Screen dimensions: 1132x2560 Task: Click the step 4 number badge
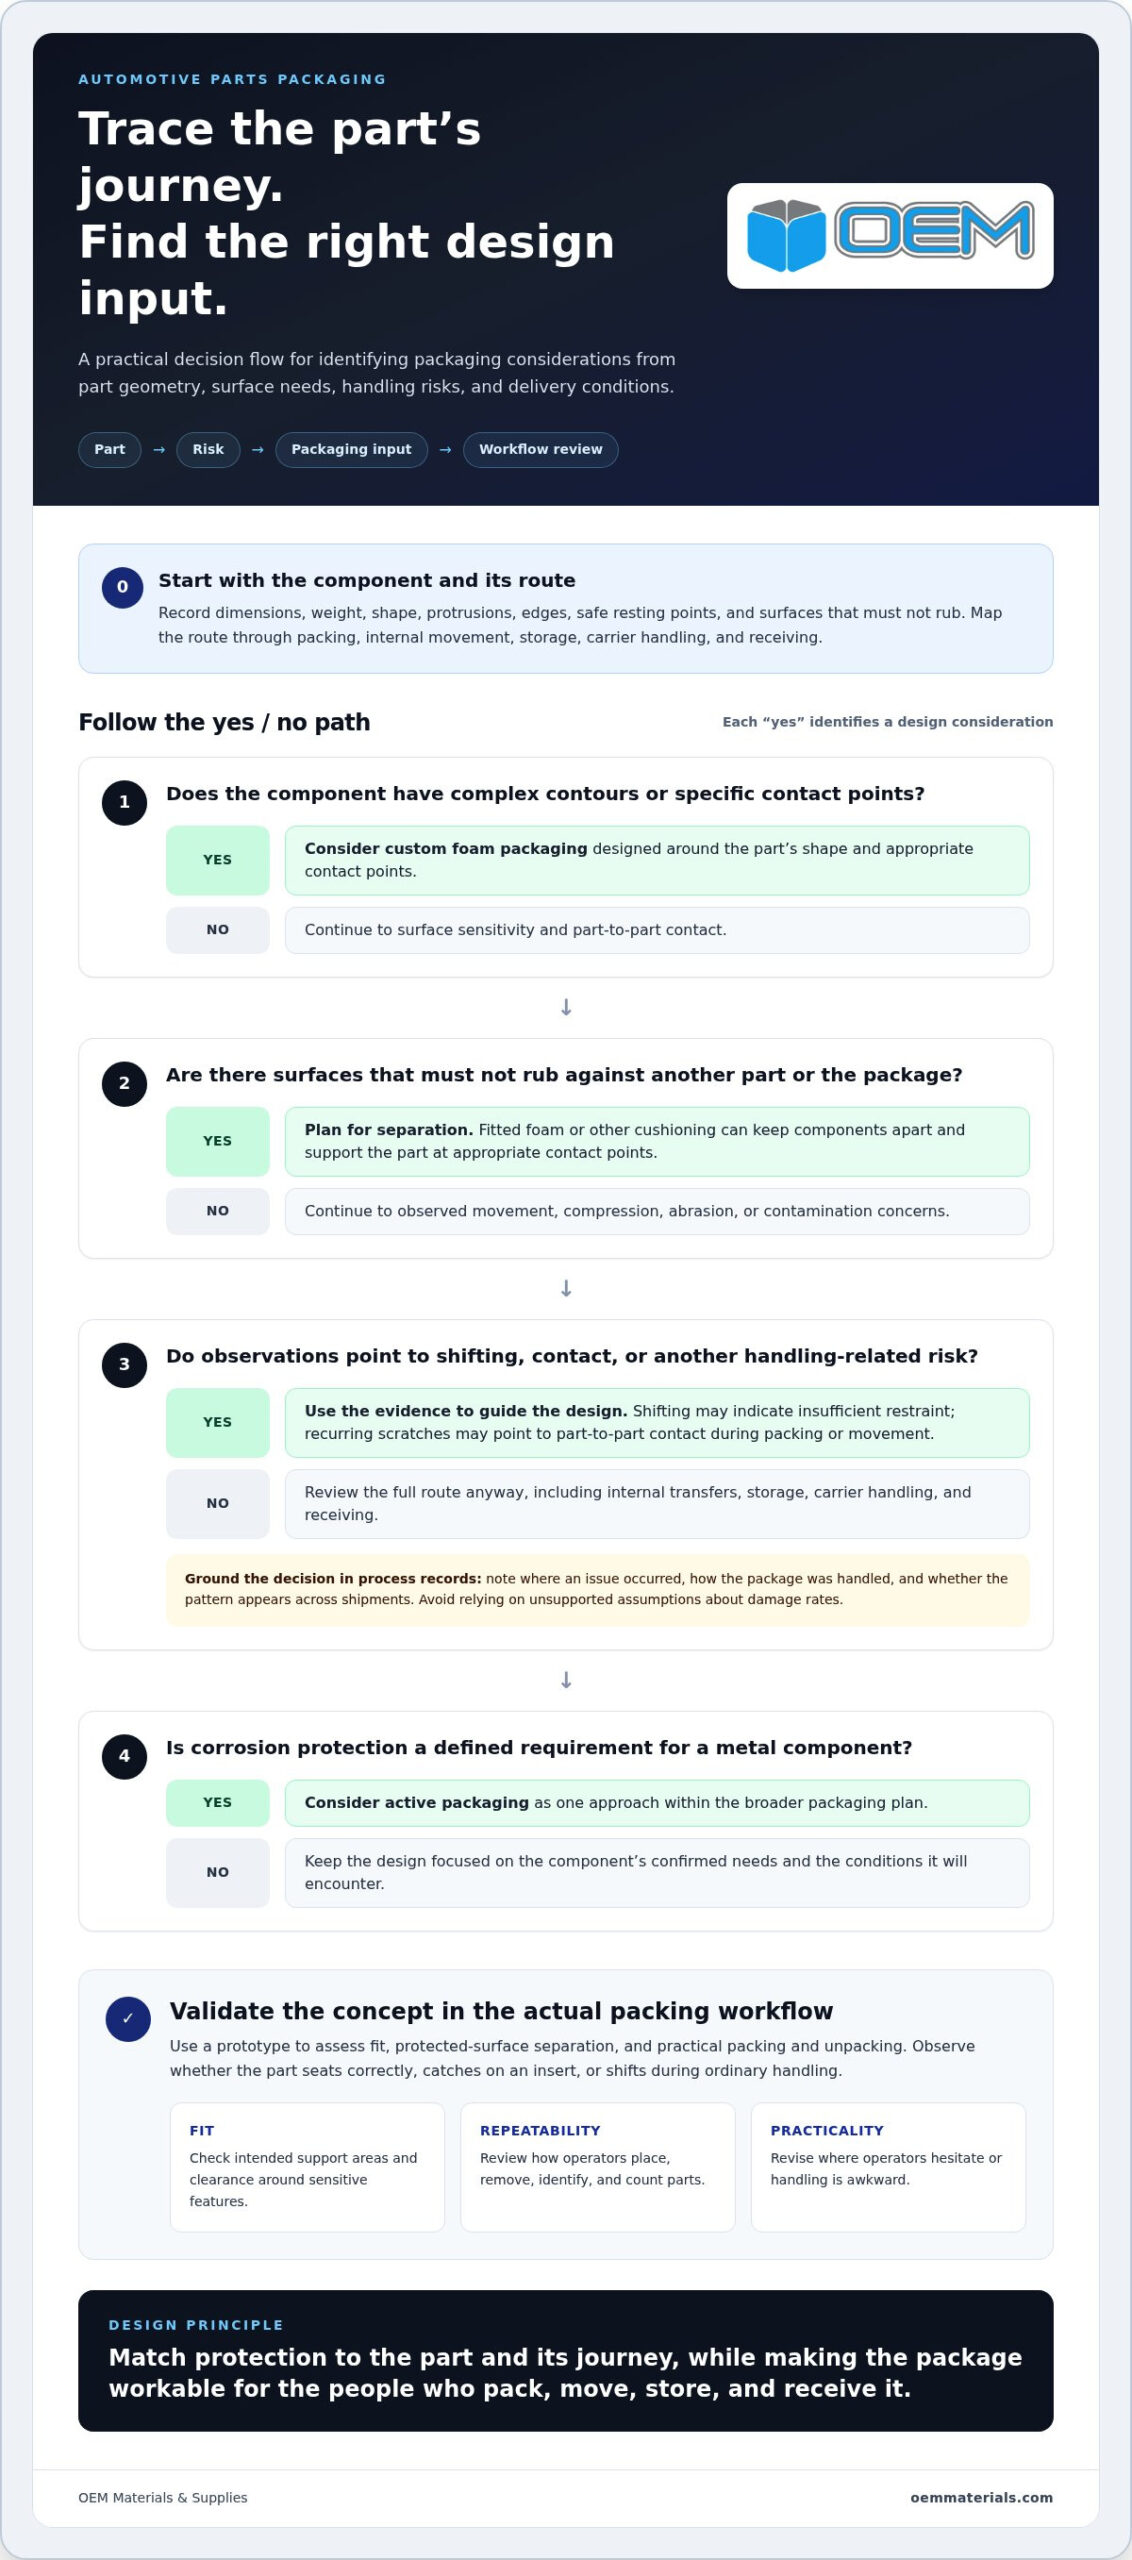click(x=124, y=1755)
